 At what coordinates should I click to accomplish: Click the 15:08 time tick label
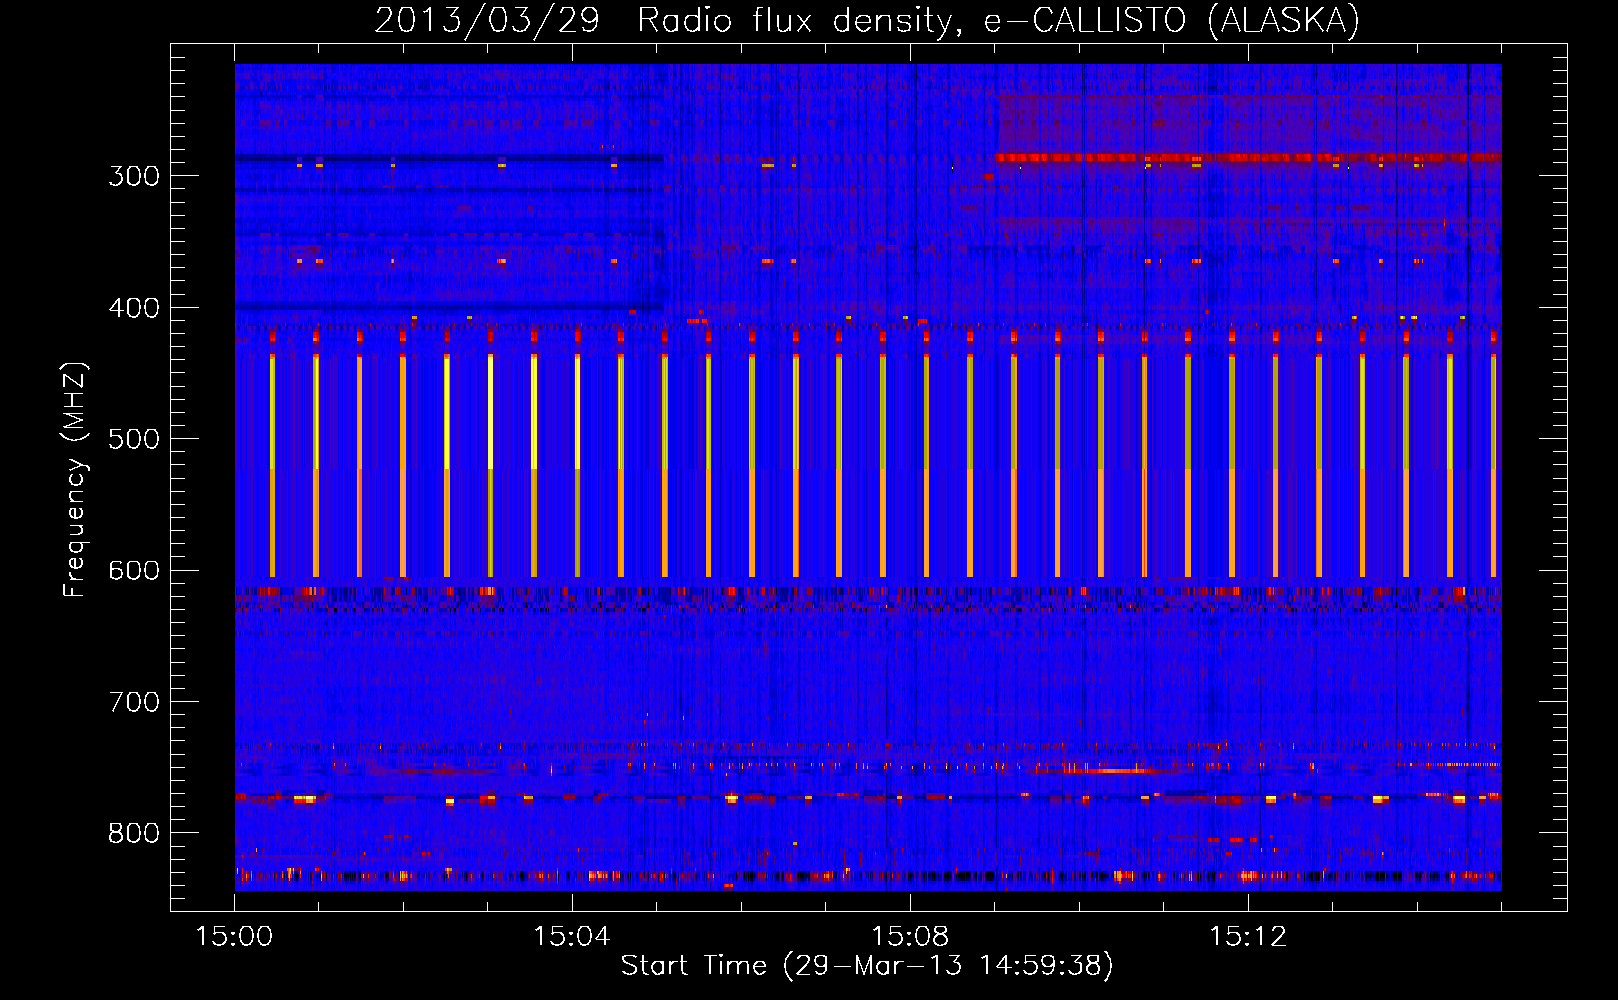tap(910, 937)
